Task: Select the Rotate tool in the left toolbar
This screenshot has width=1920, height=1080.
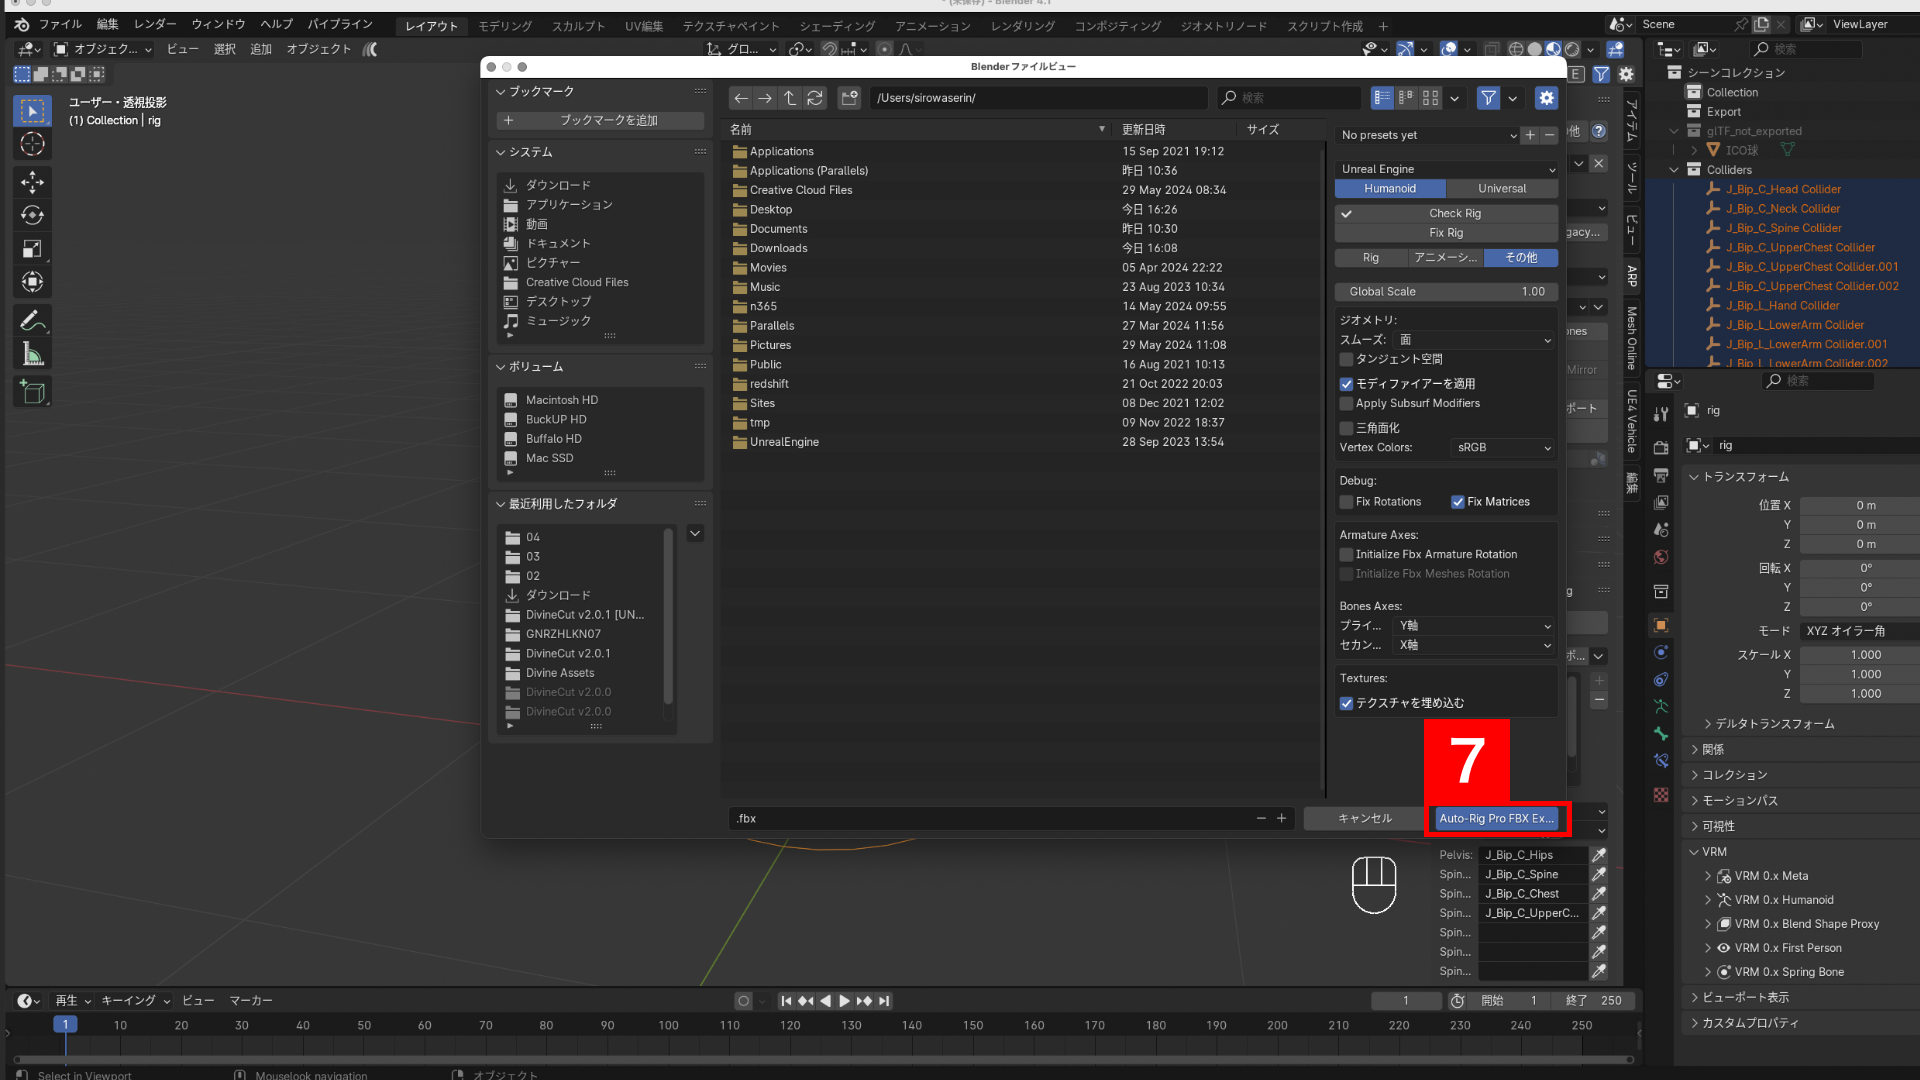Action: click(x=32, y=215)
